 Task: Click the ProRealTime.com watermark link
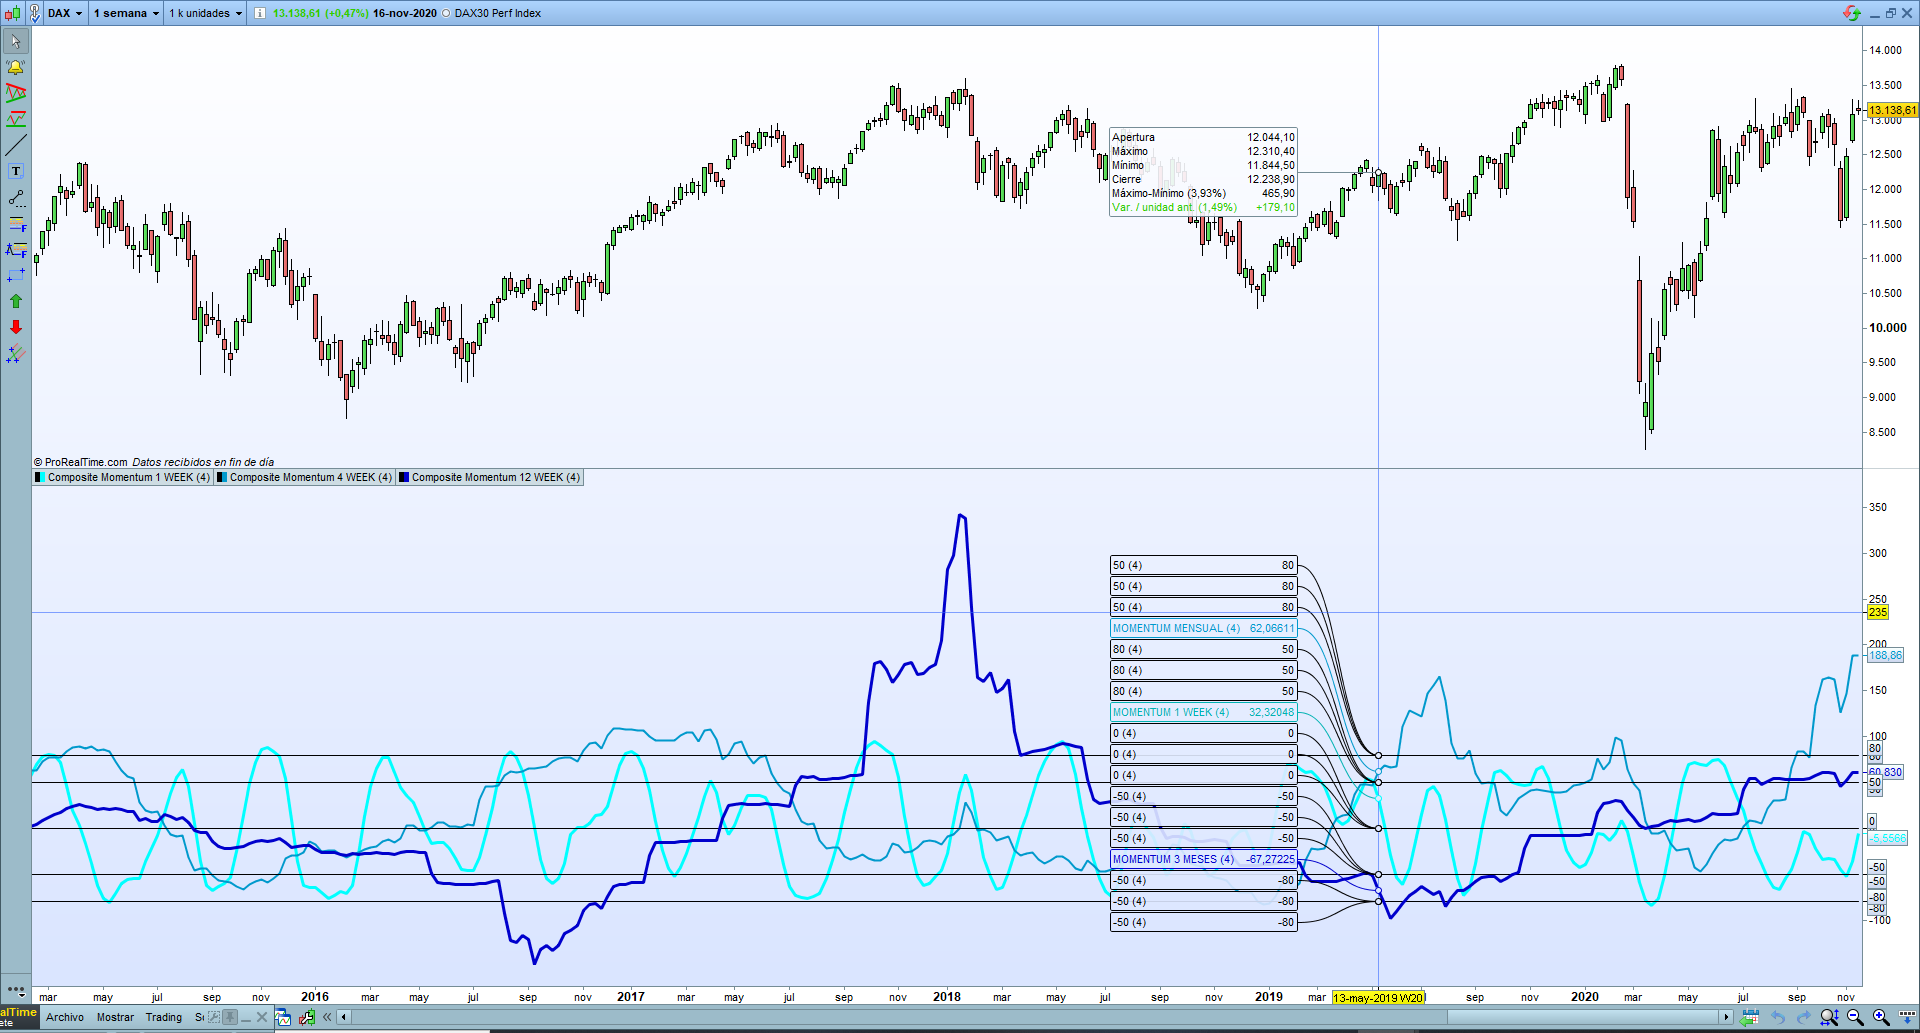[86, 462]
